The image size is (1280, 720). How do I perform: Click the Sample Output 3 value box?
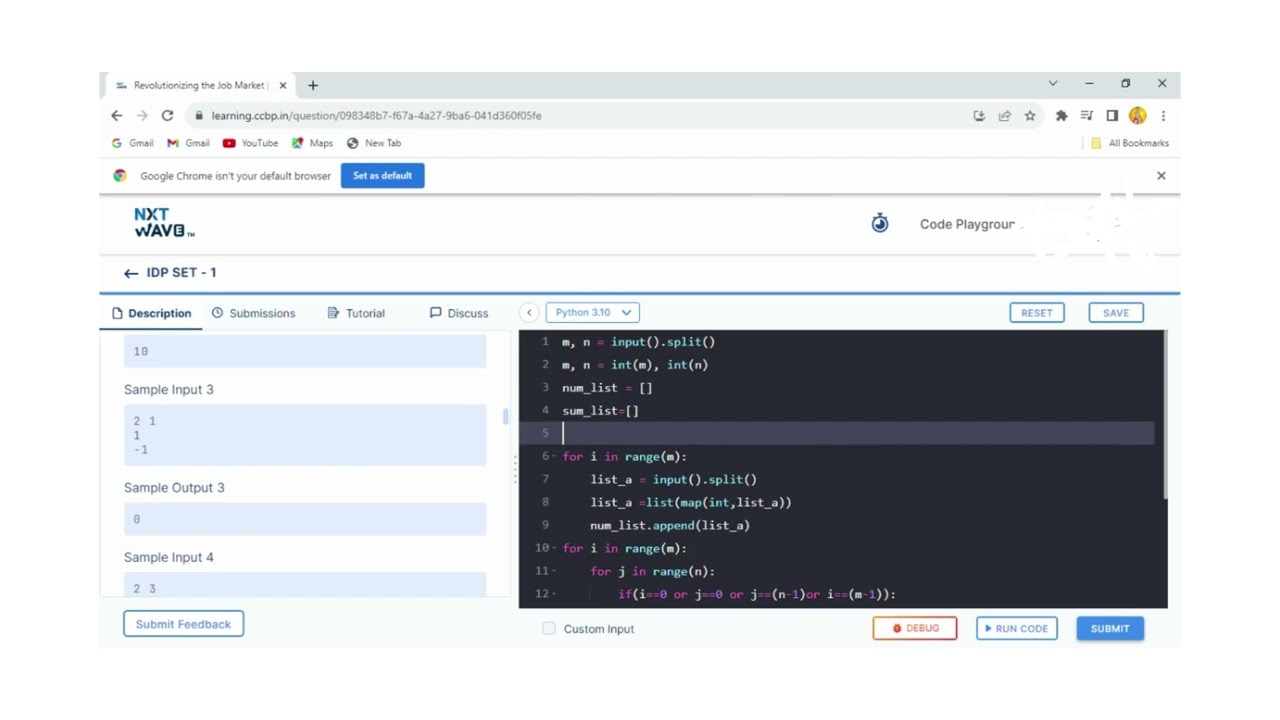tap(305, 519)
